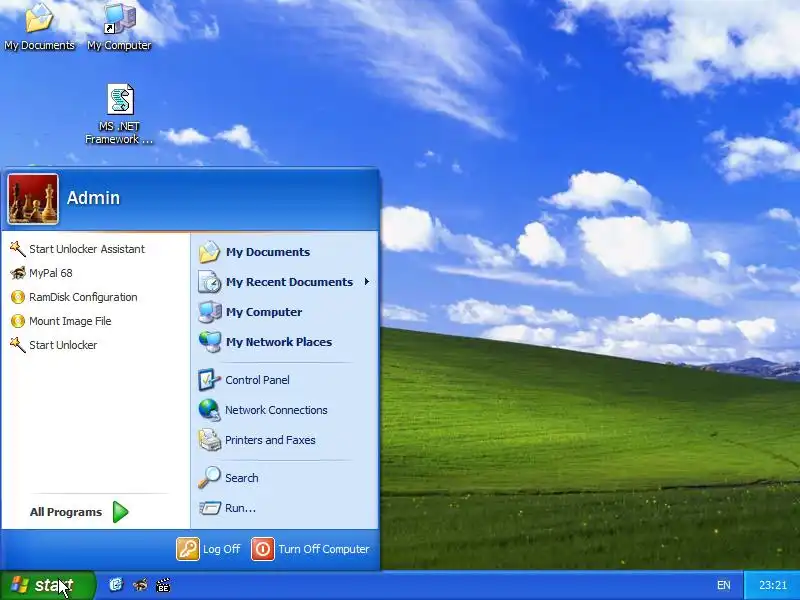800x600 pixels.
Task: Open Search from the Start menu
Action: click(x=285, y=478)
